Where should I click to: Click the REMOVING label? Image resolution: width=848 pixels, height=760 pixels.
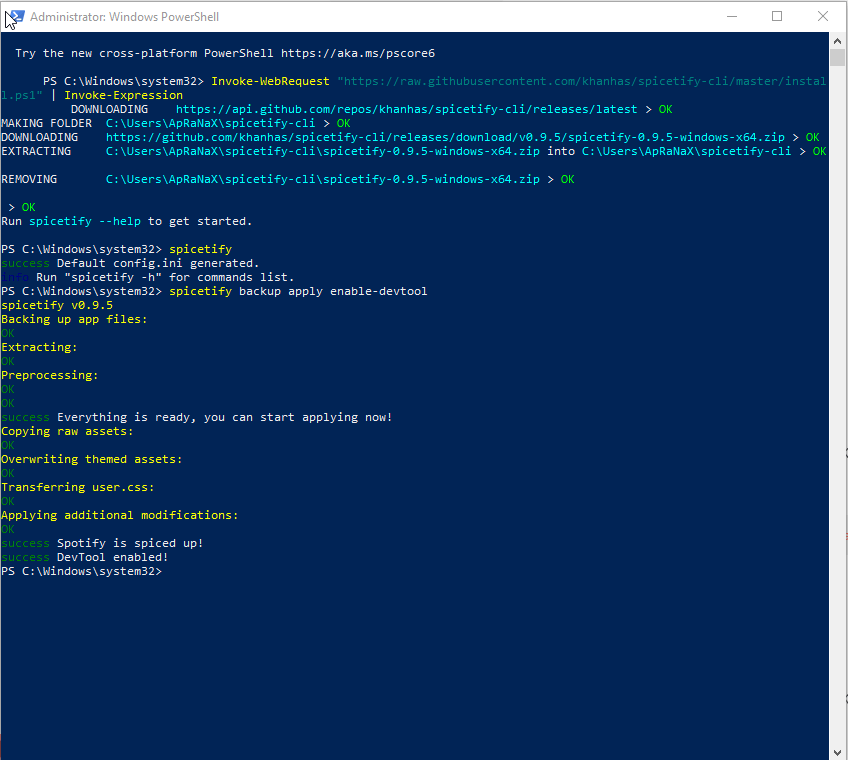pyautogui.click(x=29, y=179)
